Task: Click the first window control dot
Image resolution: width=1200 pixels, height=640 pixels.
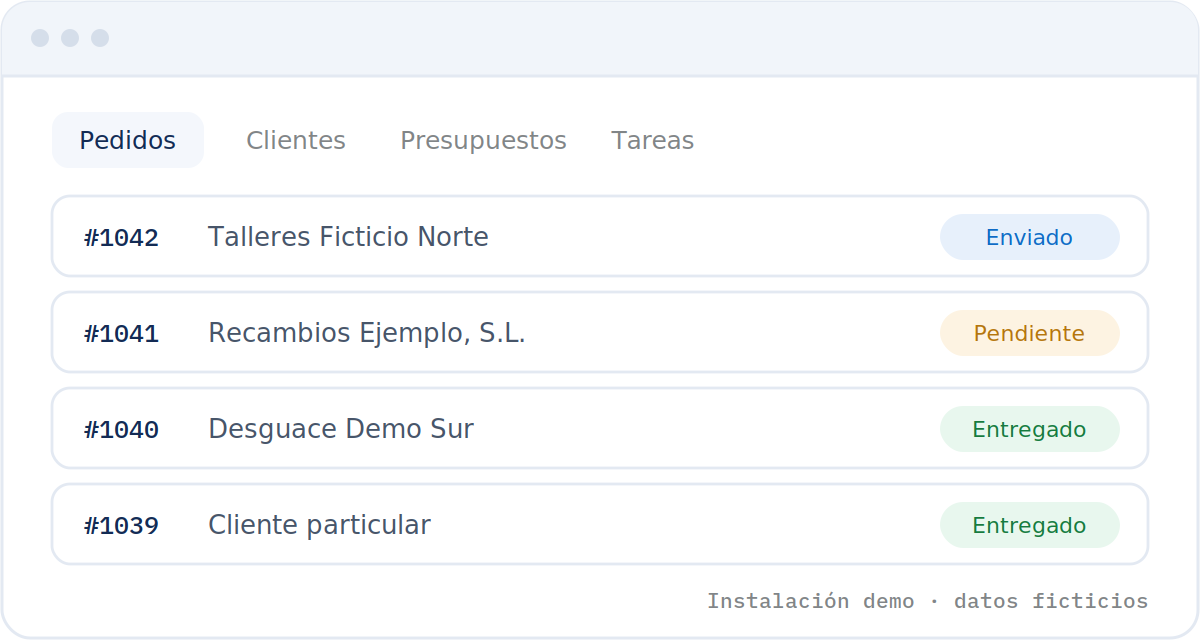Action: (40, 38)
